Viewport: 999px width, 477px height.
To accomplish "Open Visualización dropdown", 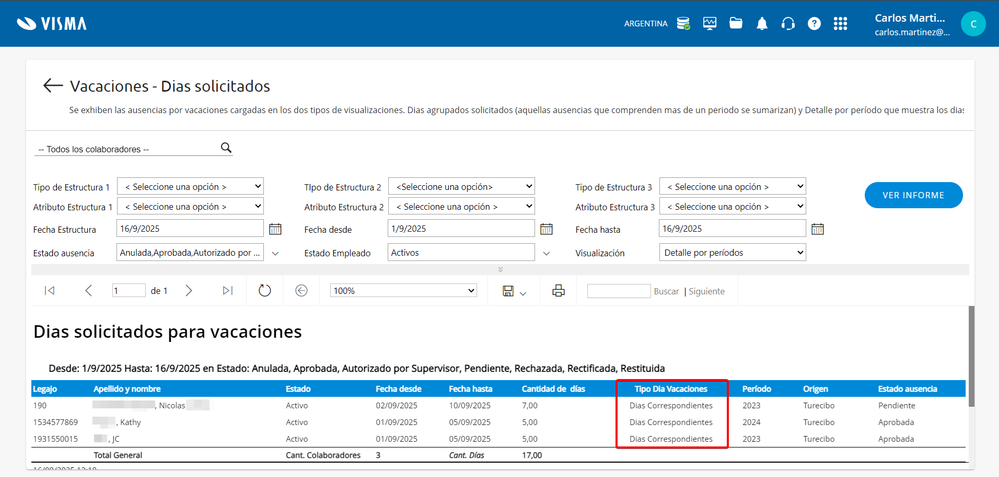I will (733, 252).
